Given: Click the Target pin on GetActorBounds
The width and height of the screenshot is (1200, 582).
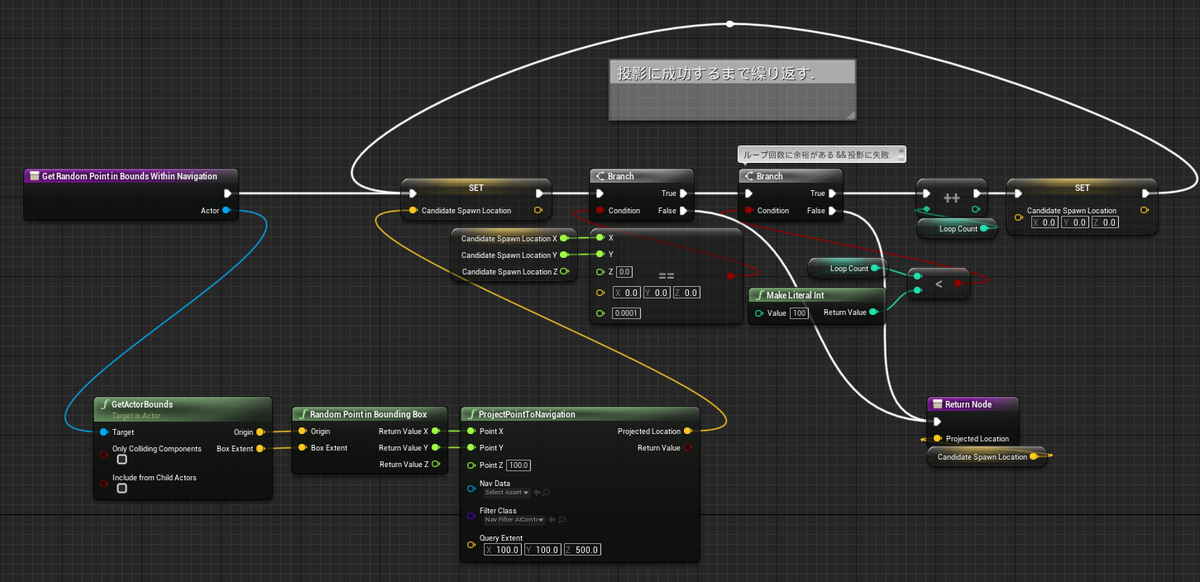Looking at the screenshot, I should 103,432.
